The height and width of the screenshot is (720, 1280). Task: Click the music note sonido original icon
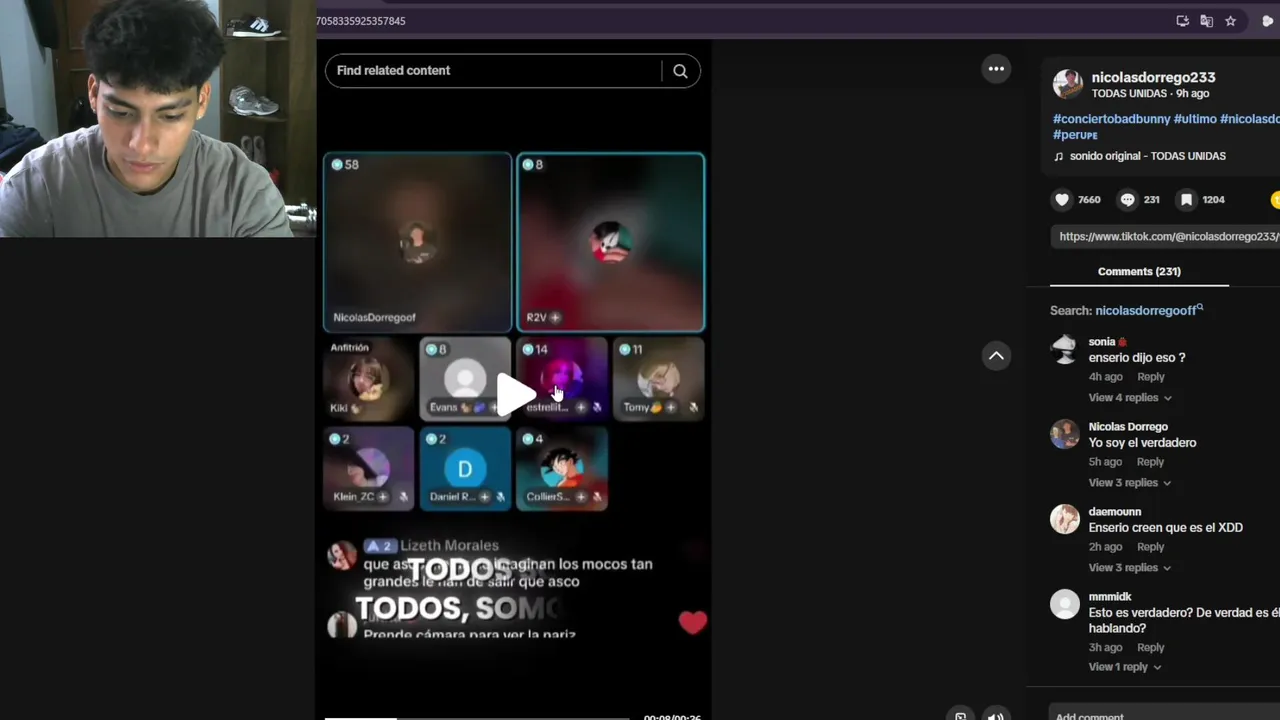click(x=1059, y=157)
